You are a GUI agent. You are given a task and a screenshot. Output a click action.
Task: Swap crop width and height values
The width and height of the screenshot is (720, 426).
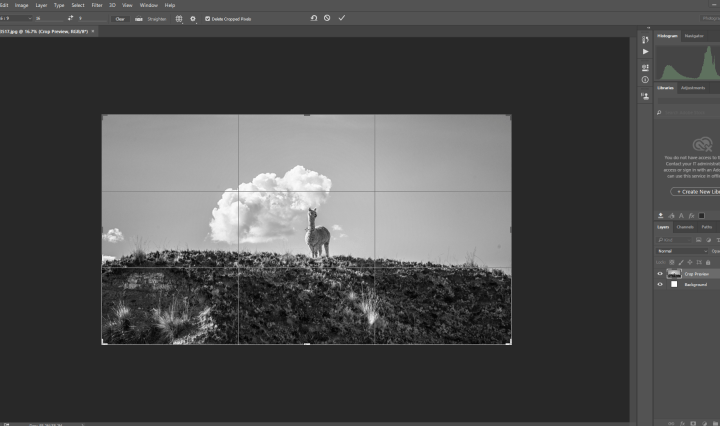(x=70, y=18)
